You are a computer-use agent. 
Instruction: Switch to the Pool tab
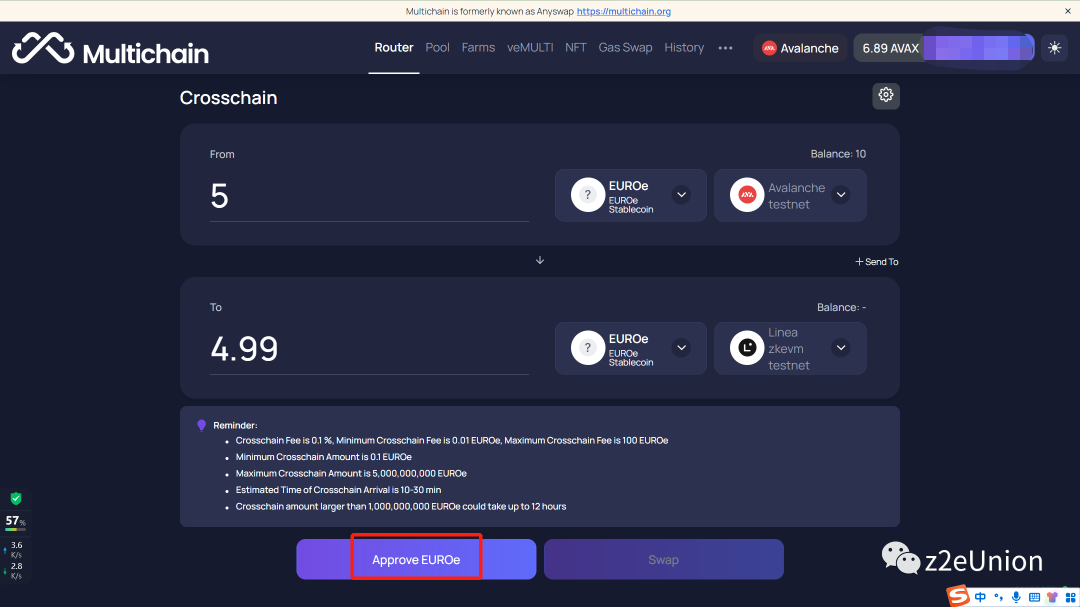[437, 48]
